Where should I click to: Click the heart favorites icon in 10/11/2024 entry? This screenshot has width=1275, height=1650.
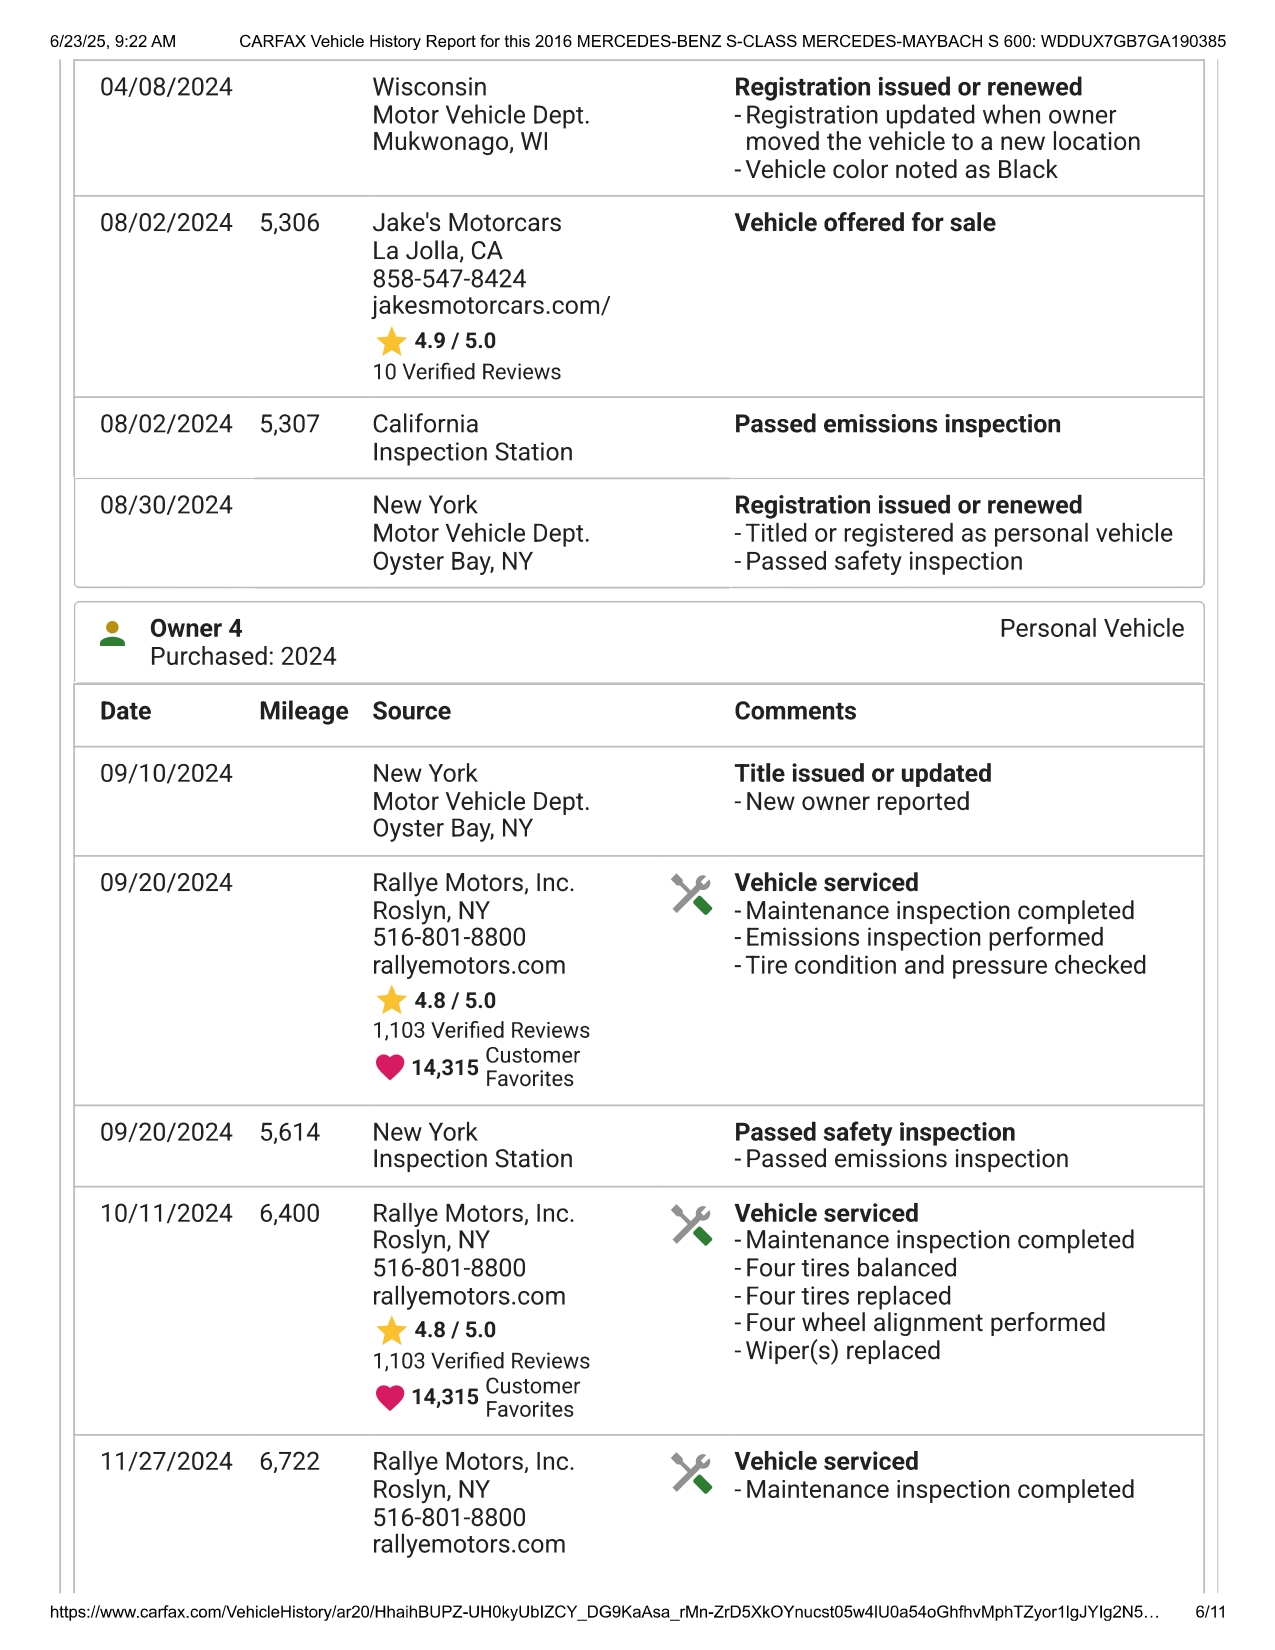pyautogui.click(x=390, y=1397)
